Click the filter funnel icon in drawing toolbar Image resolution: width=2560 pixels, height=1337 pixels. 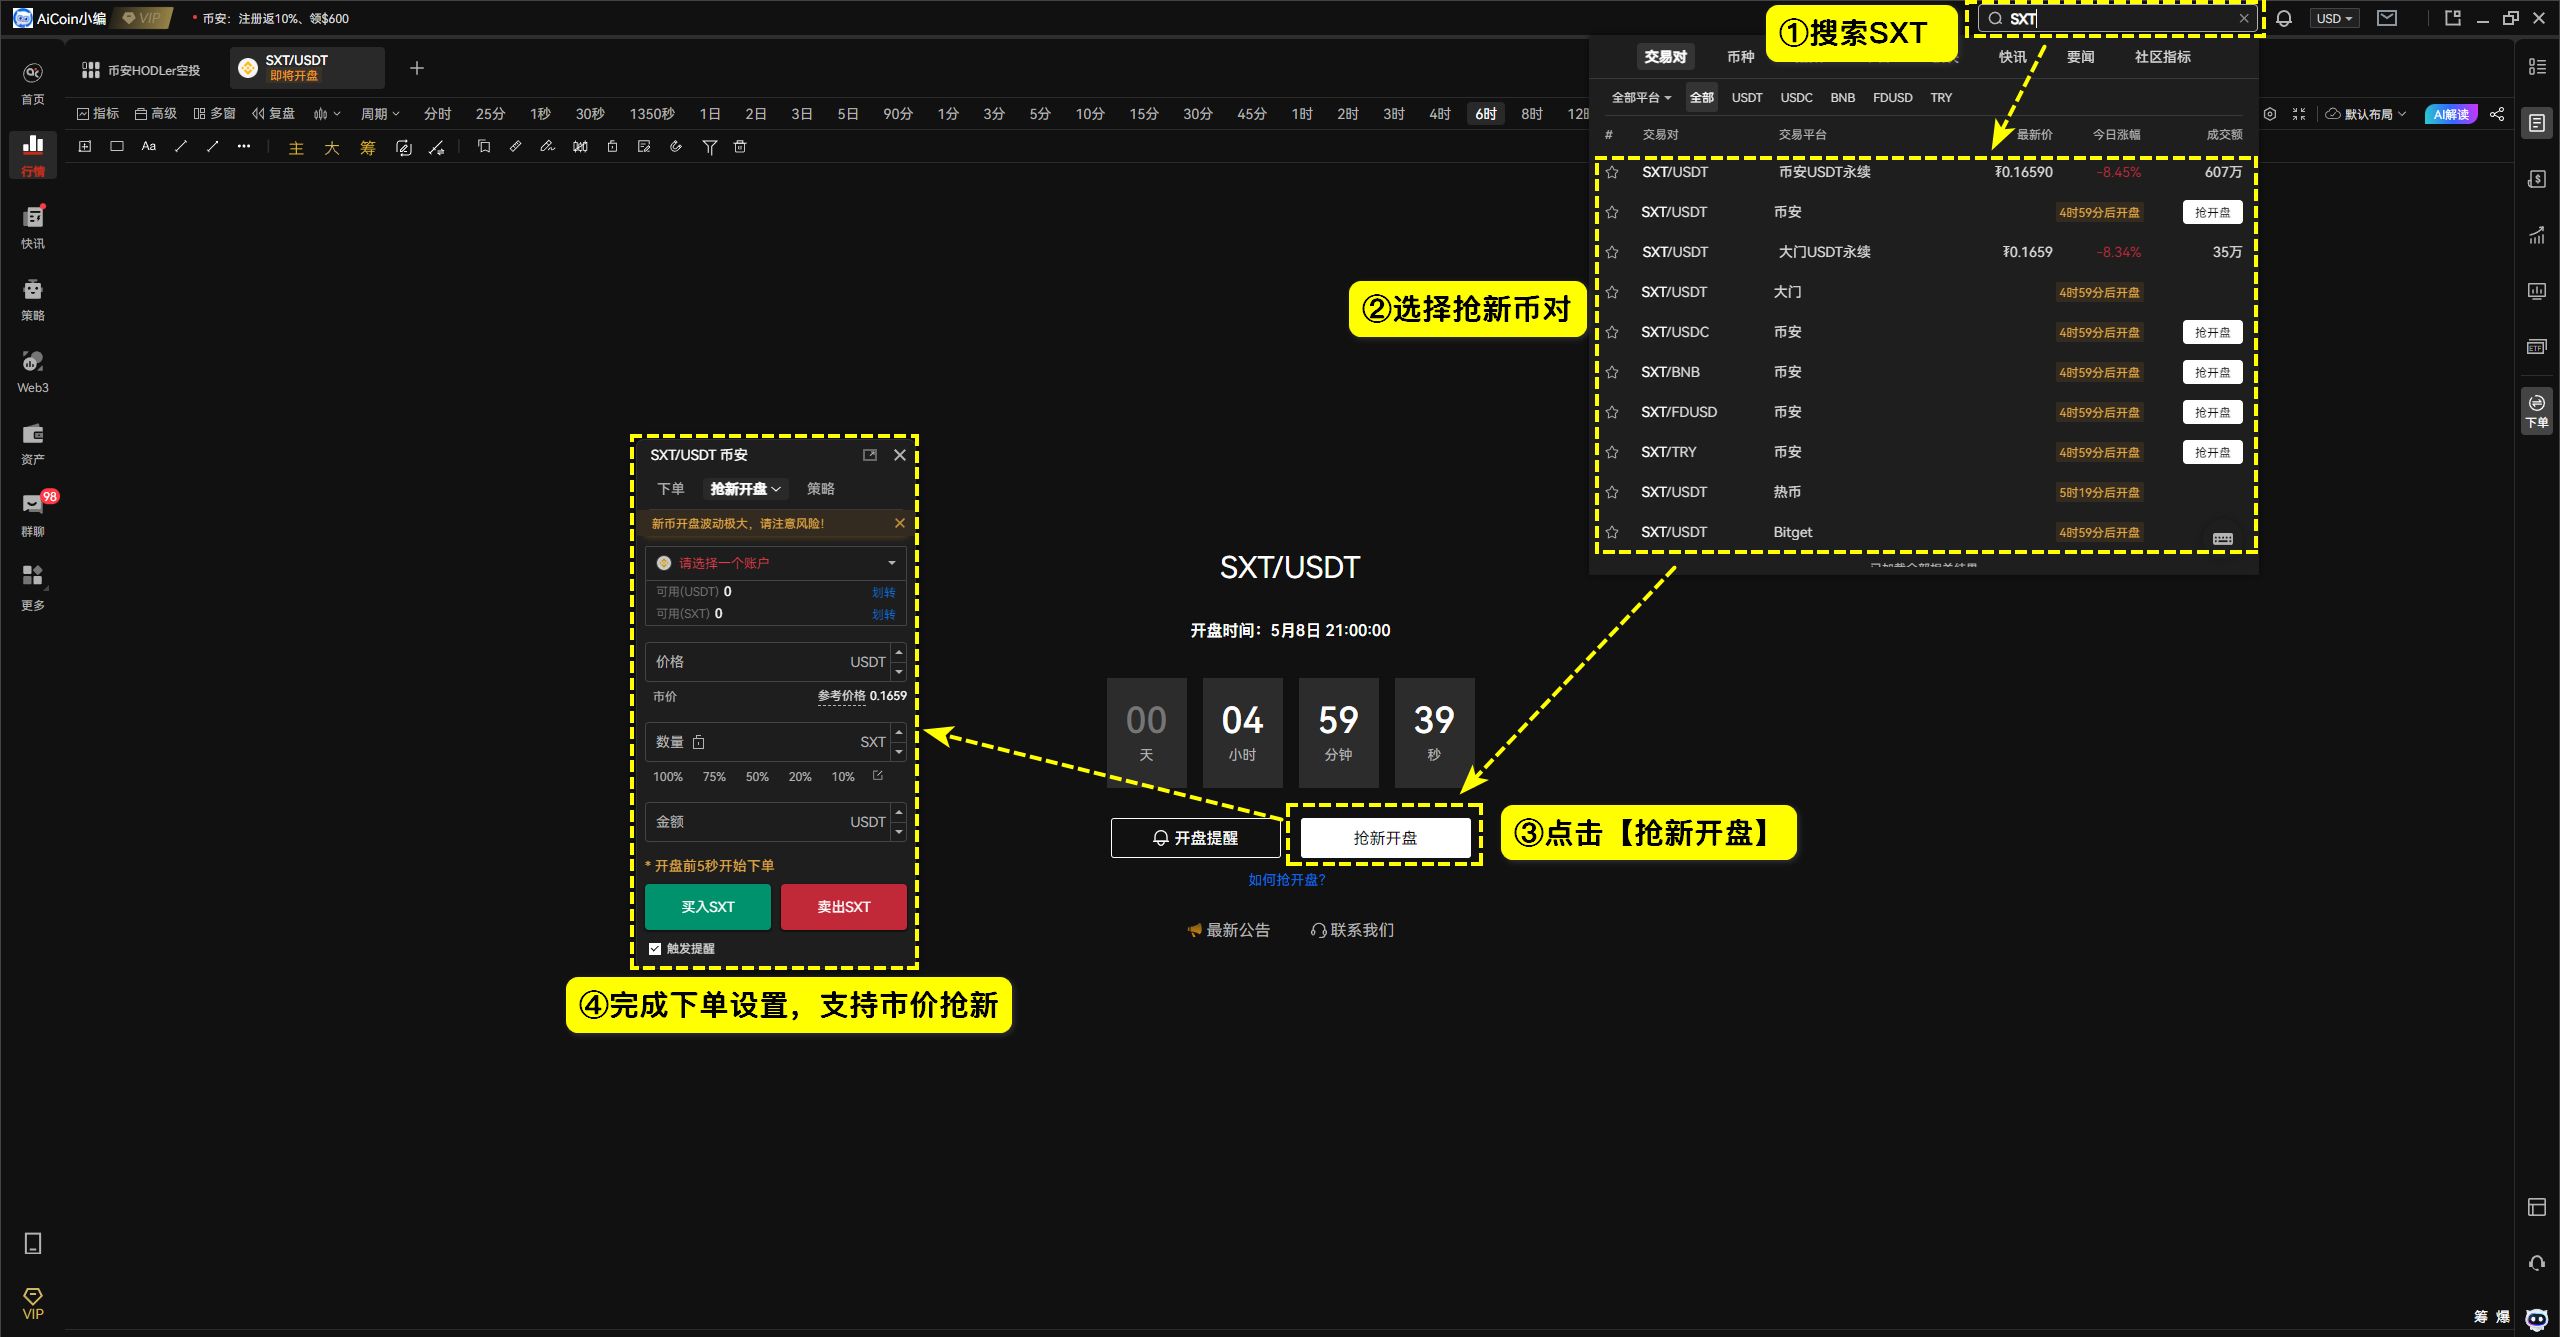[x=709, y=147]
